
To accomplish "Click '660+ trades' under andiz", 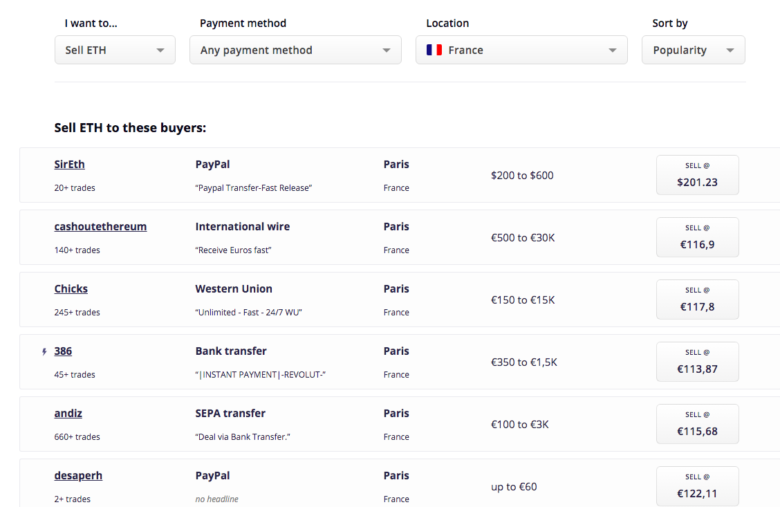I will pos(77,436).
